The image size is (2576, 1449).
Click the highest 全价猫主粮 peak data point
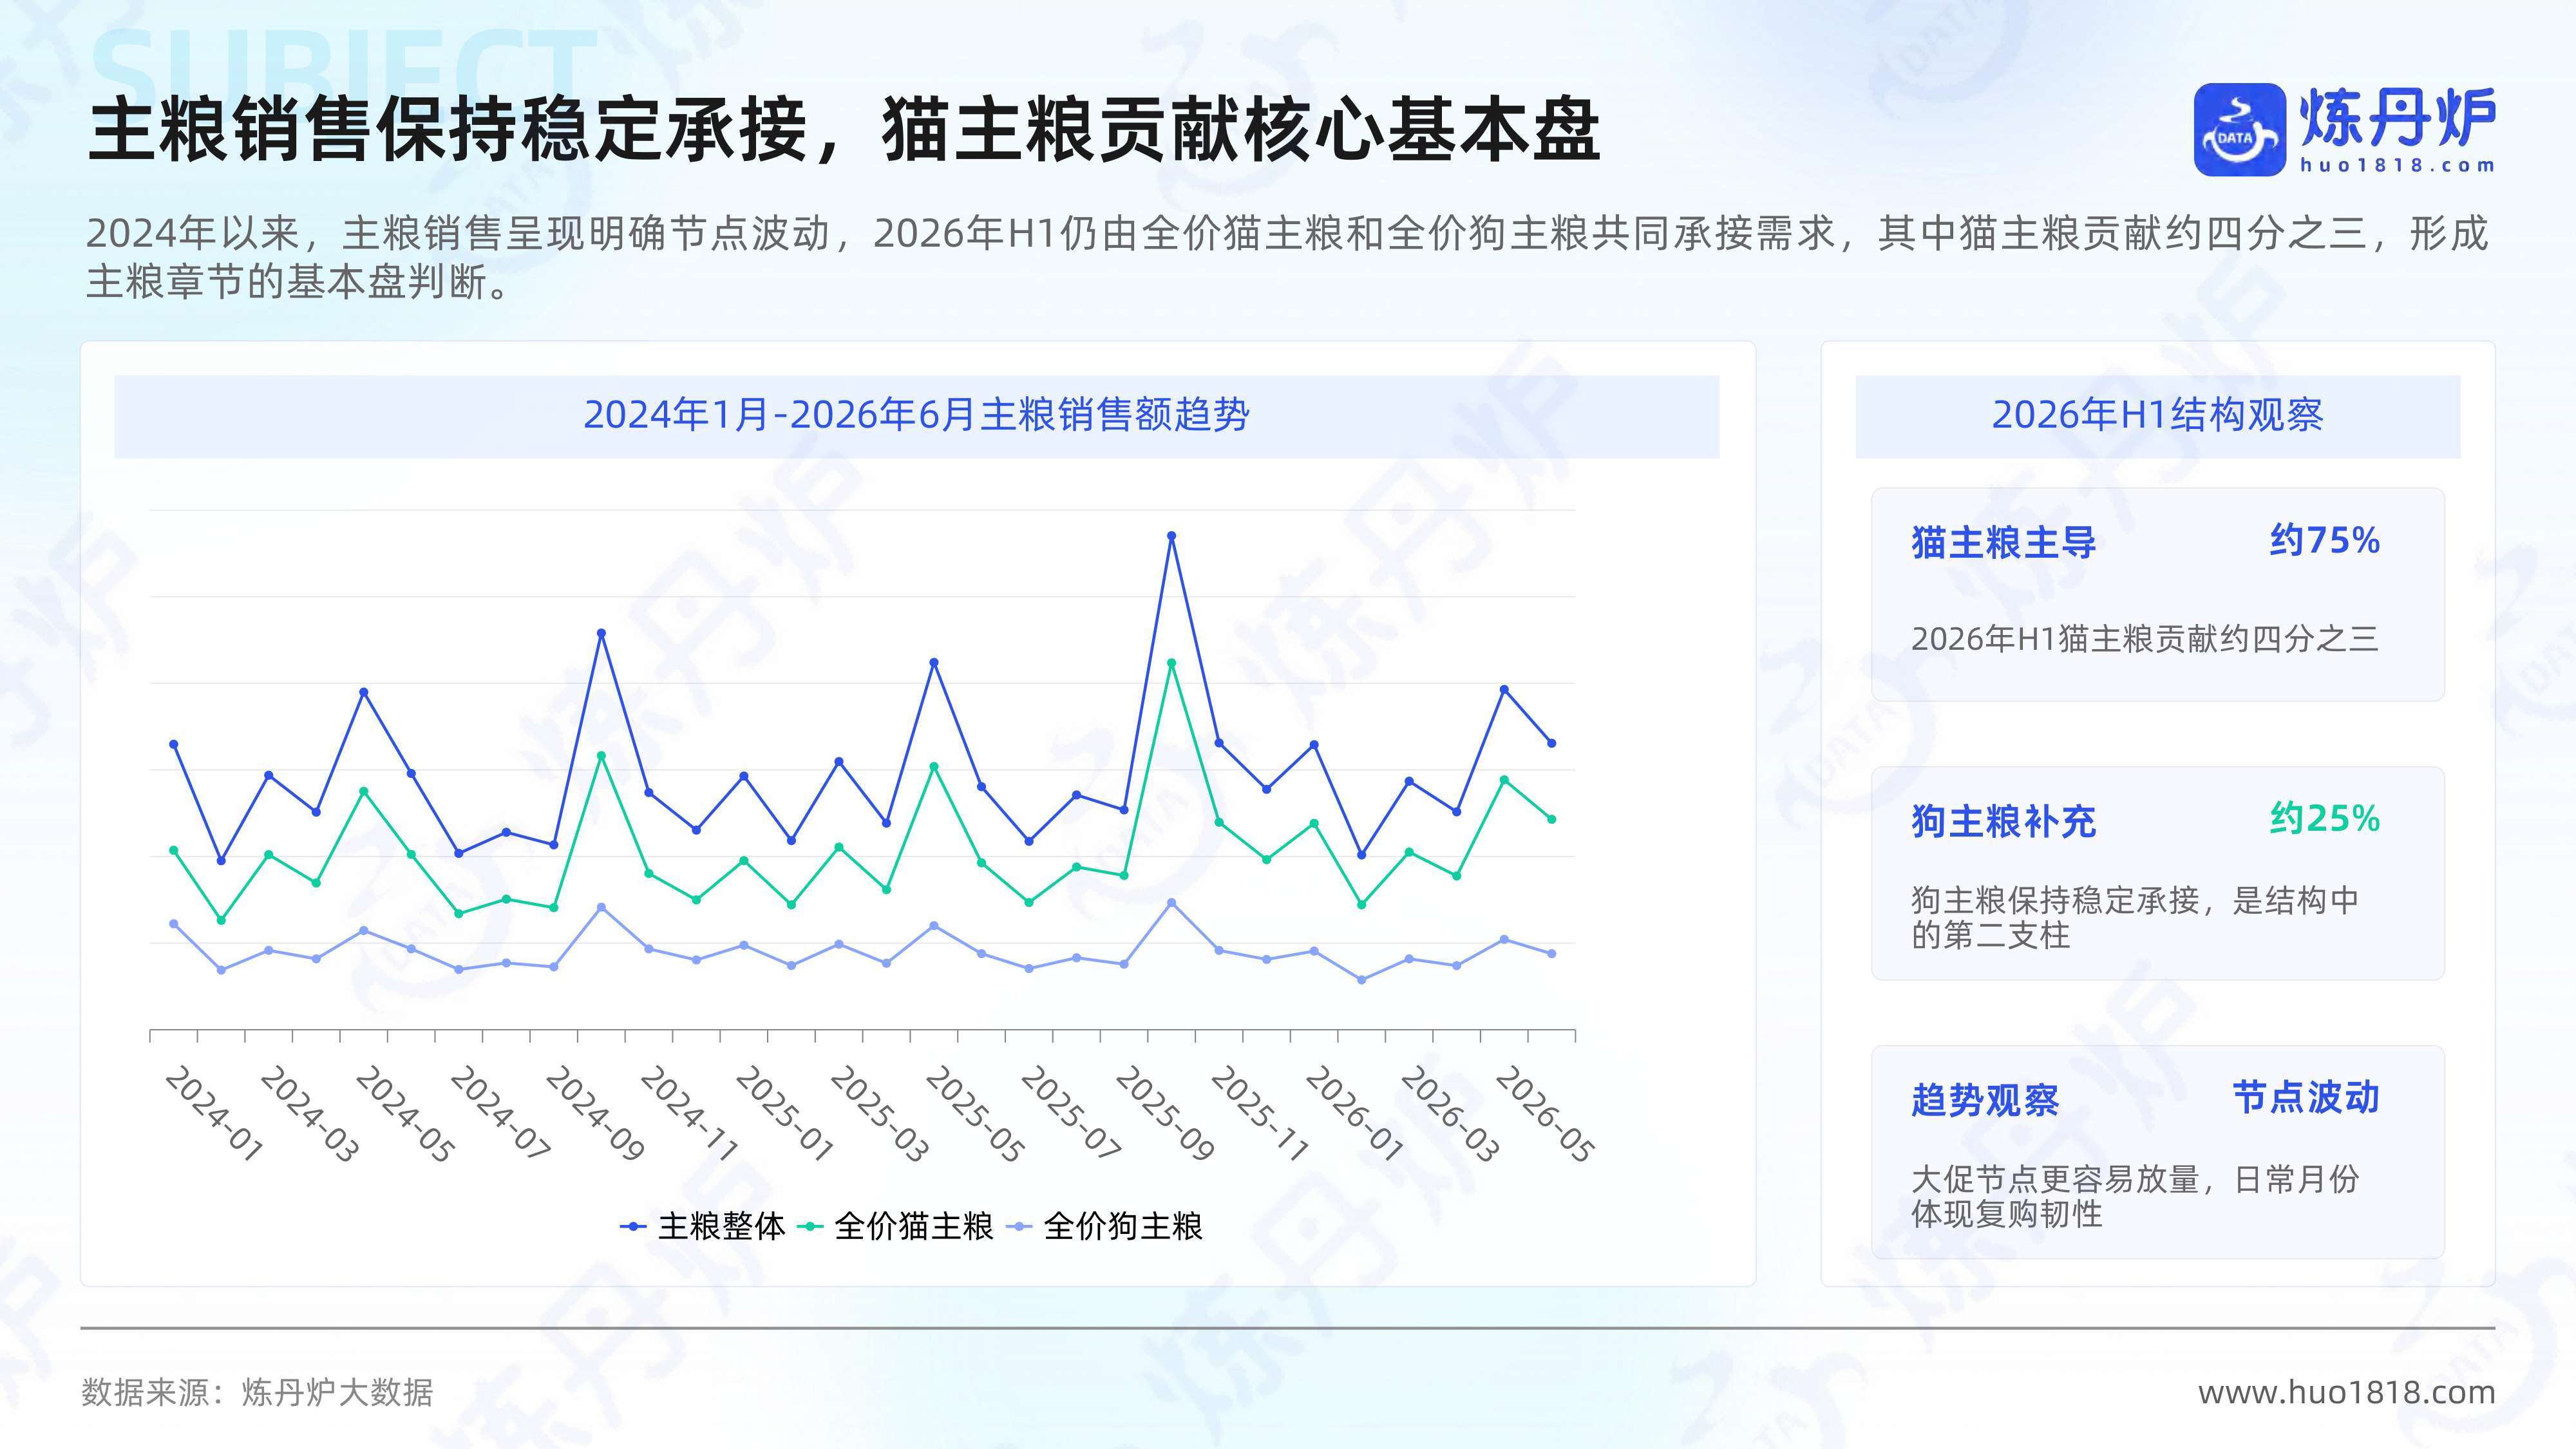[x=1172, y=663]
